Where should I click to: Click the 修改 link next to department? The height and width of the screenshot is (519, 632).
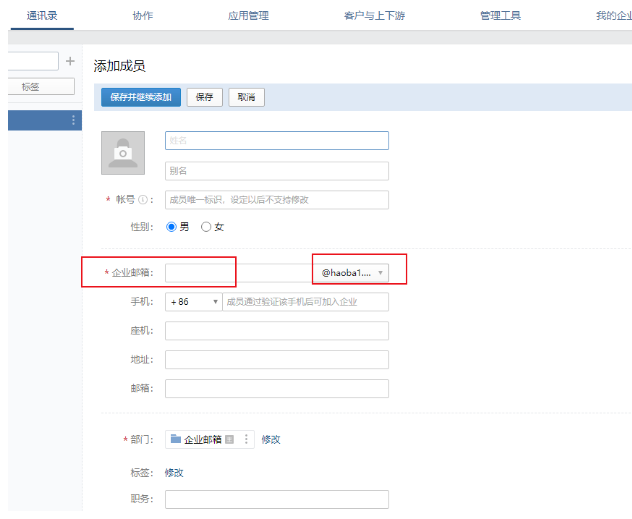(271, 439)
